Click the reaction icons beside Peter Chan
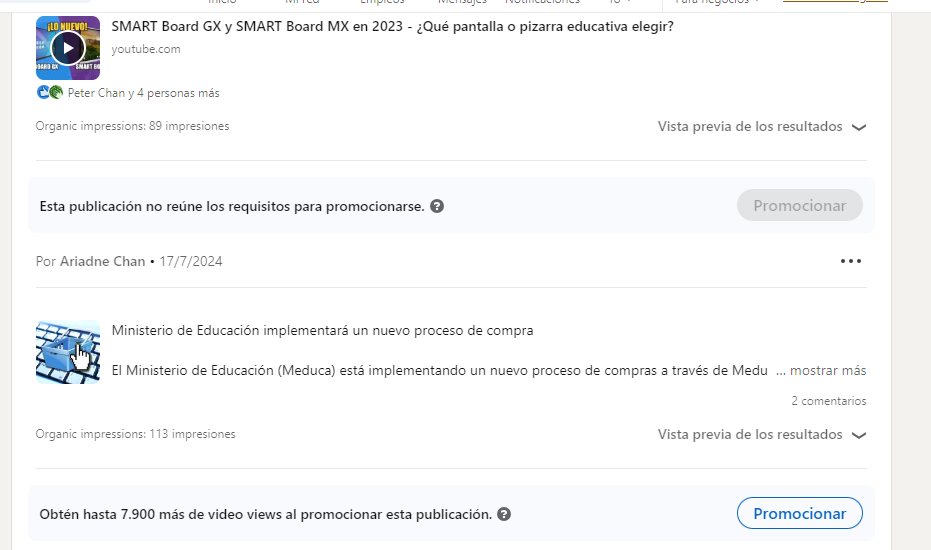The width and height of the screenshot is (931, 550). tap(50, 93)
